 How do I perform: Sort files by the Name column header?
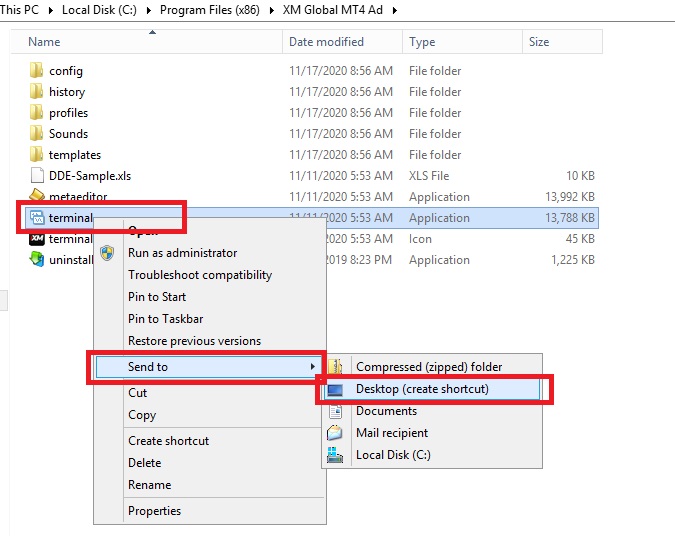pos(44,42)
